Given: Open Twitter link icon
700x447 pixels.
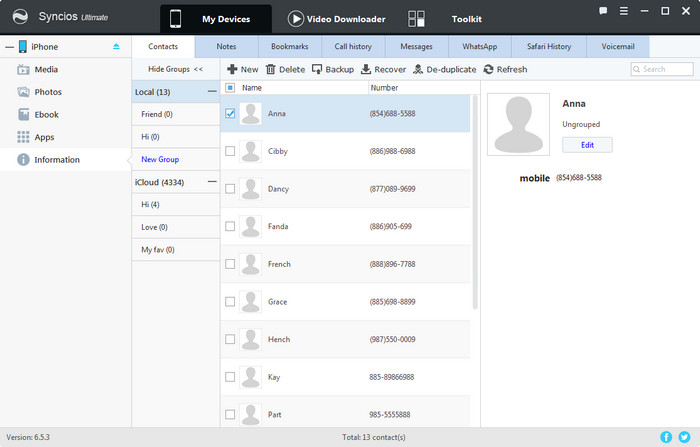Looking at the screenshot, I should (x=684, y=437).
